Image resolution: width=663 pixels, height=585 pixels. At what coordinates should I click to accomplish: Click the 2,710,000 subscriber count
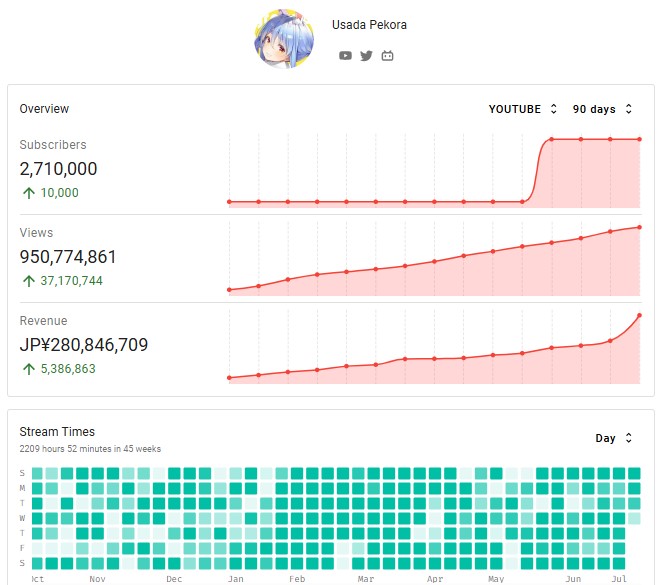pos(58,169)
